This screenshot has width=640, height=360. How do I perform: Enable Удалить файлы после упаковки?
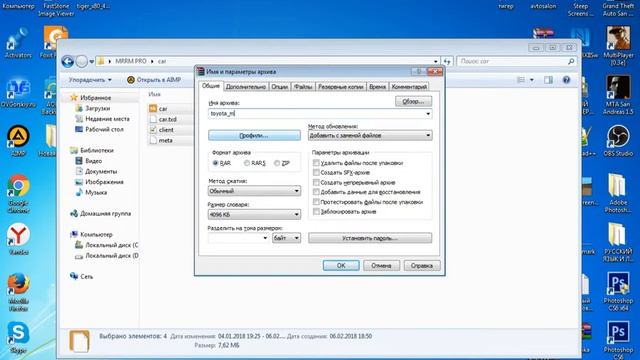pos(316,163)
